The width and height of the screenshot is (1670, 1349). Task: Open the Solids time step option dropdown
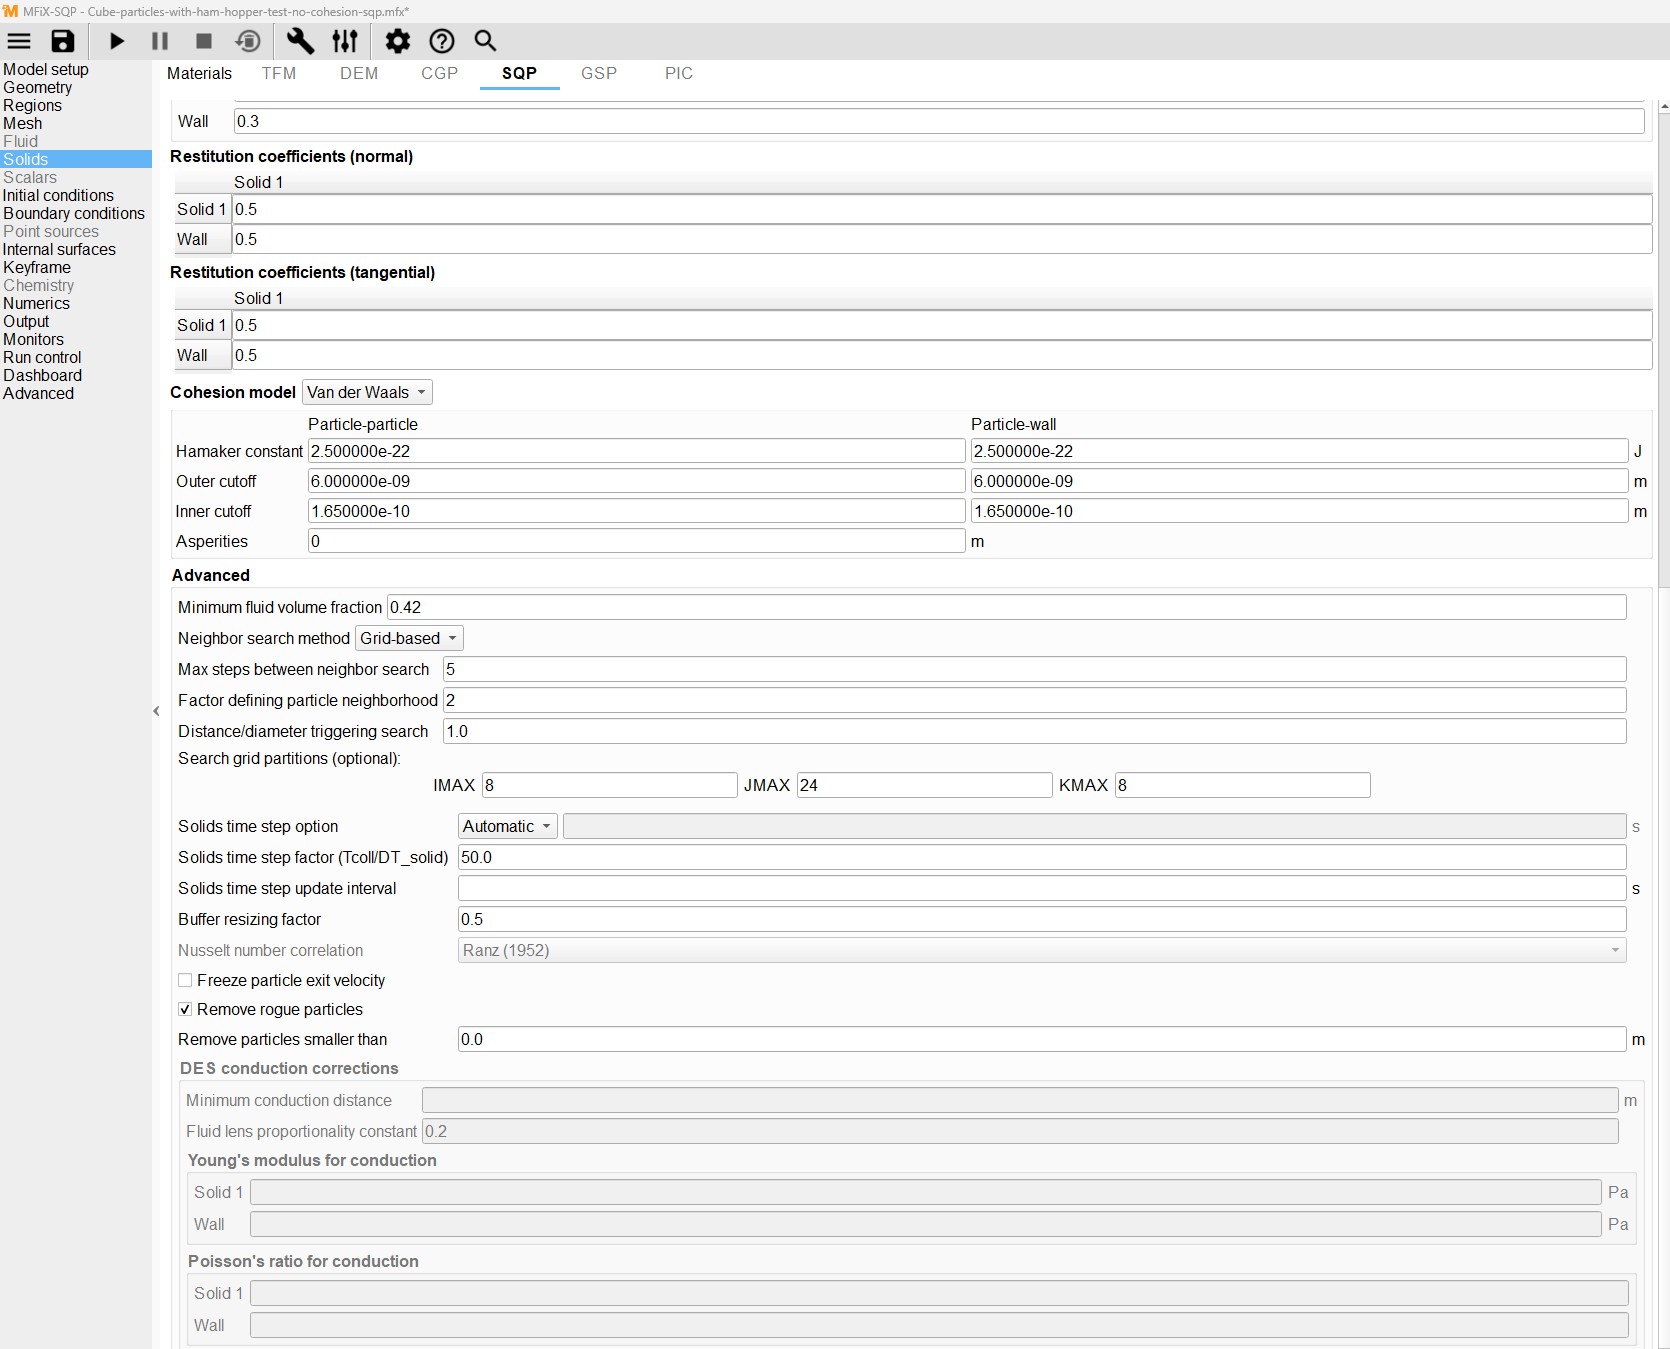pyautogui.click(x=507, y=826)
